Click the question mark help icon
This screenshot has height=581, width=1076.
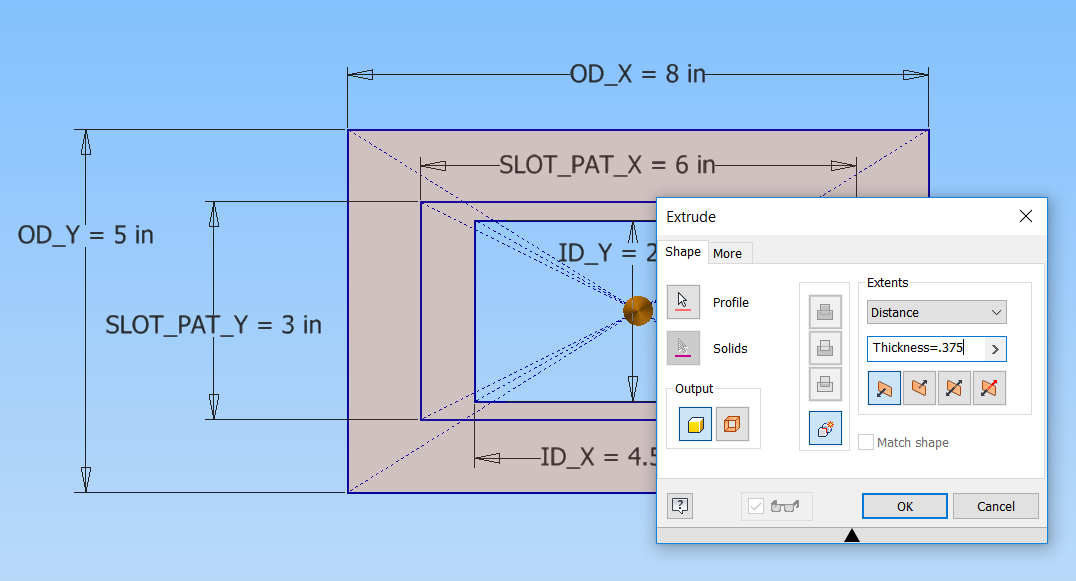(679, 506)
